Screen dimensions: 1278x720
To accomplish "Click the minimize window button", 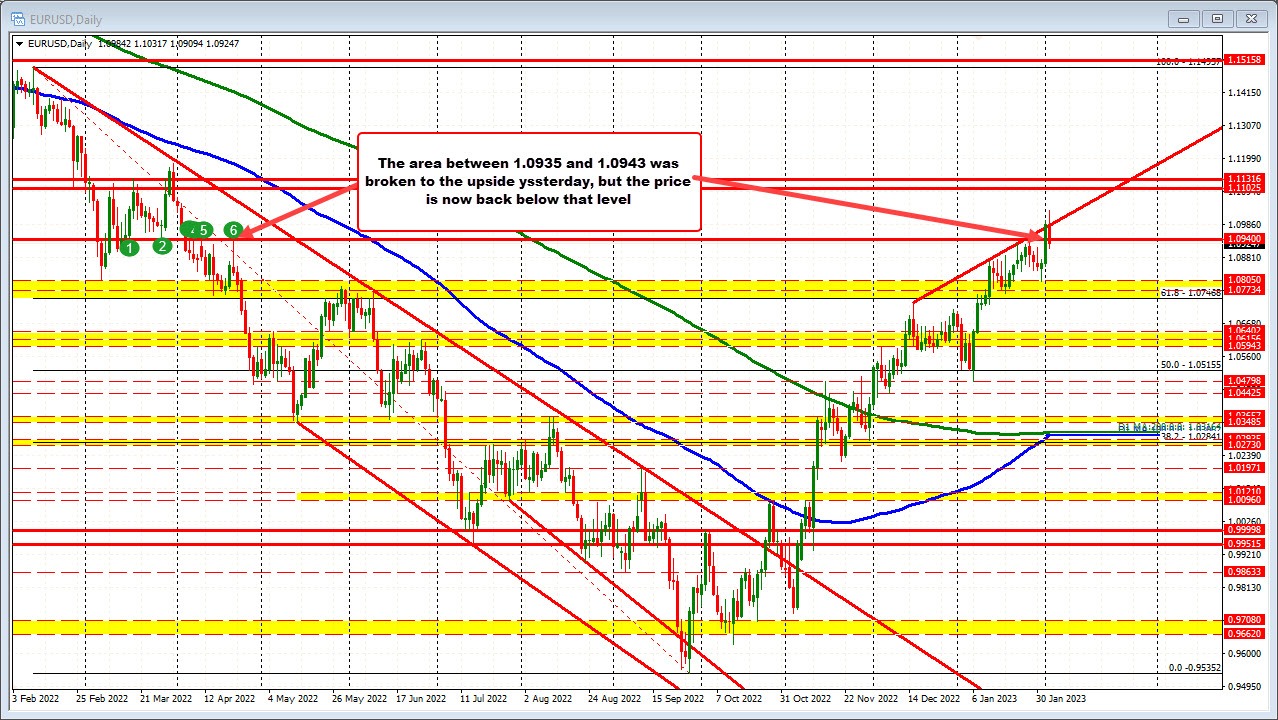I will tap(1184, 18).
